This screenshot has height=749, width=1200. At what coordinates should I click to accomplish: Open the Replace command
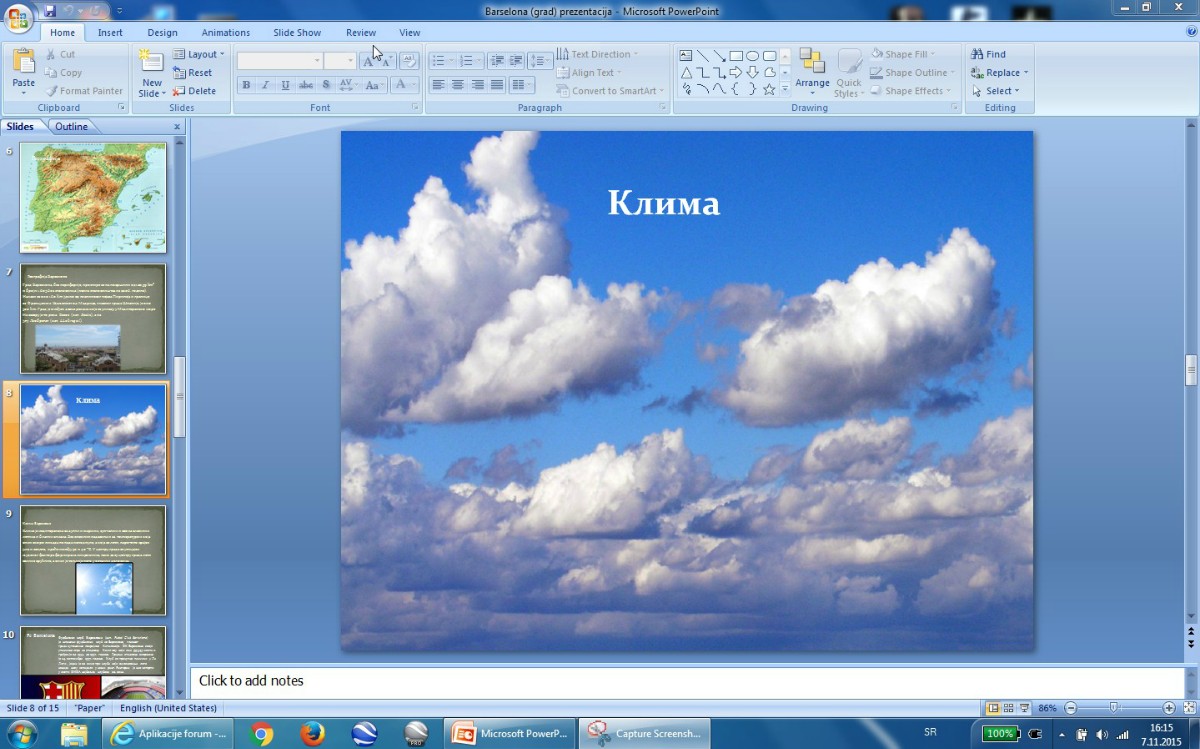[x=1000, y=72]
